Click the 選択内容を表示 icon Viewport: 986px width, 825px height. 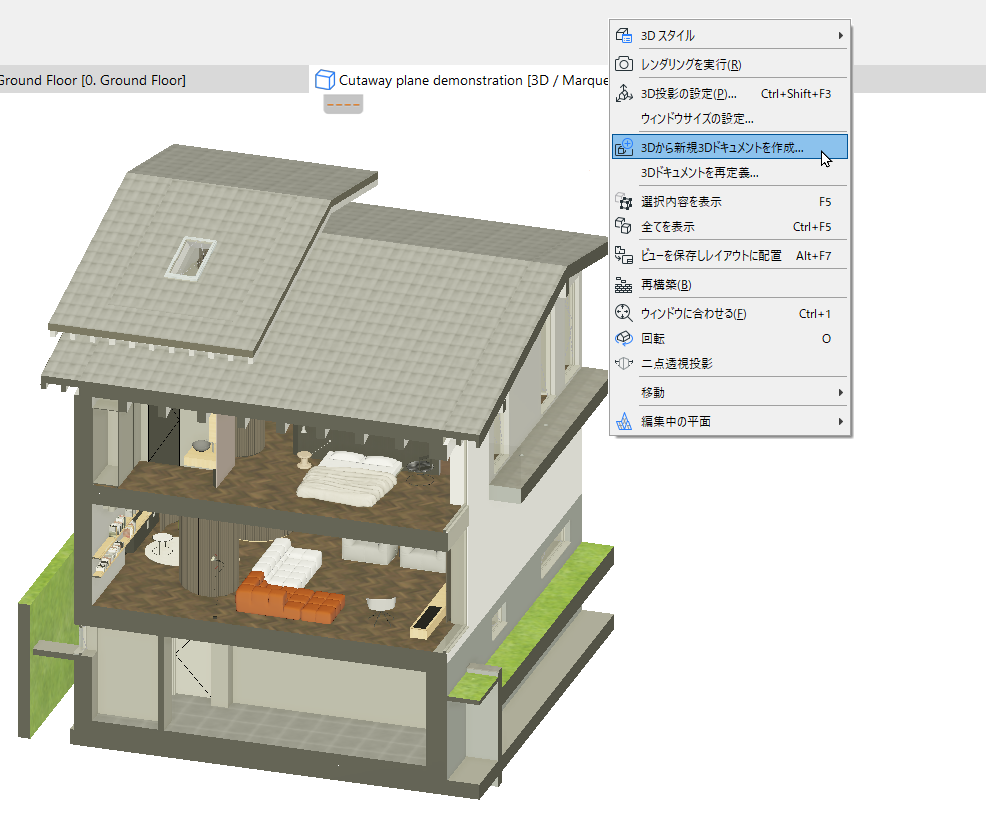click(623, 201)
